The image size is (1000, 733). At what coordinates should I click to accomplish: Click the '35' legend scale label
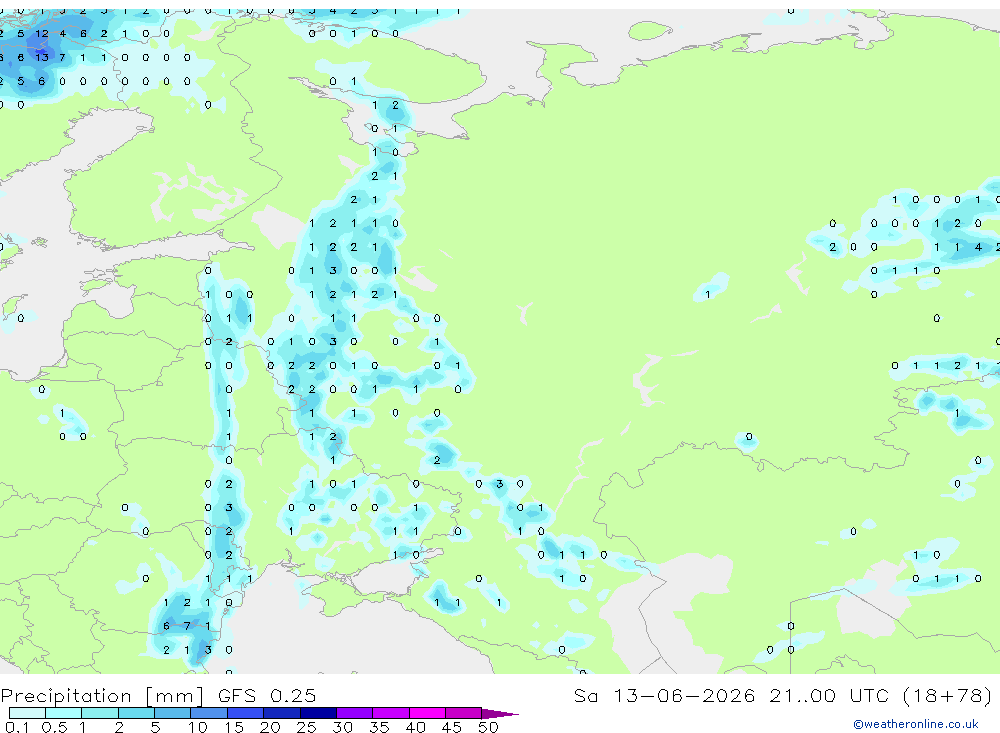[x=379, y=727]
